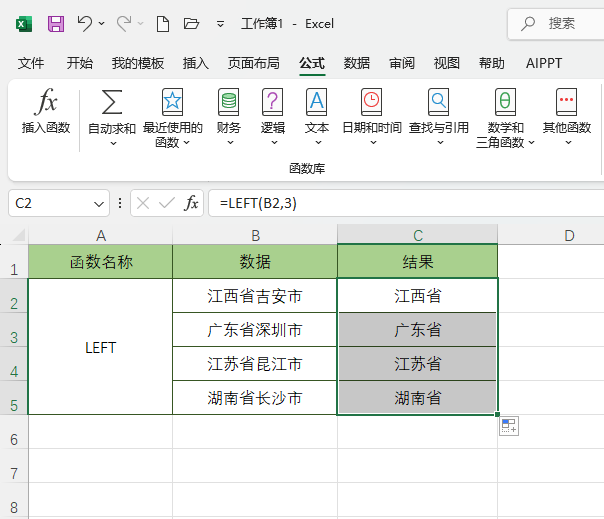Expand the Name Box dropdown arrow
Screen dimensions: 604x519
coord(99,203)
